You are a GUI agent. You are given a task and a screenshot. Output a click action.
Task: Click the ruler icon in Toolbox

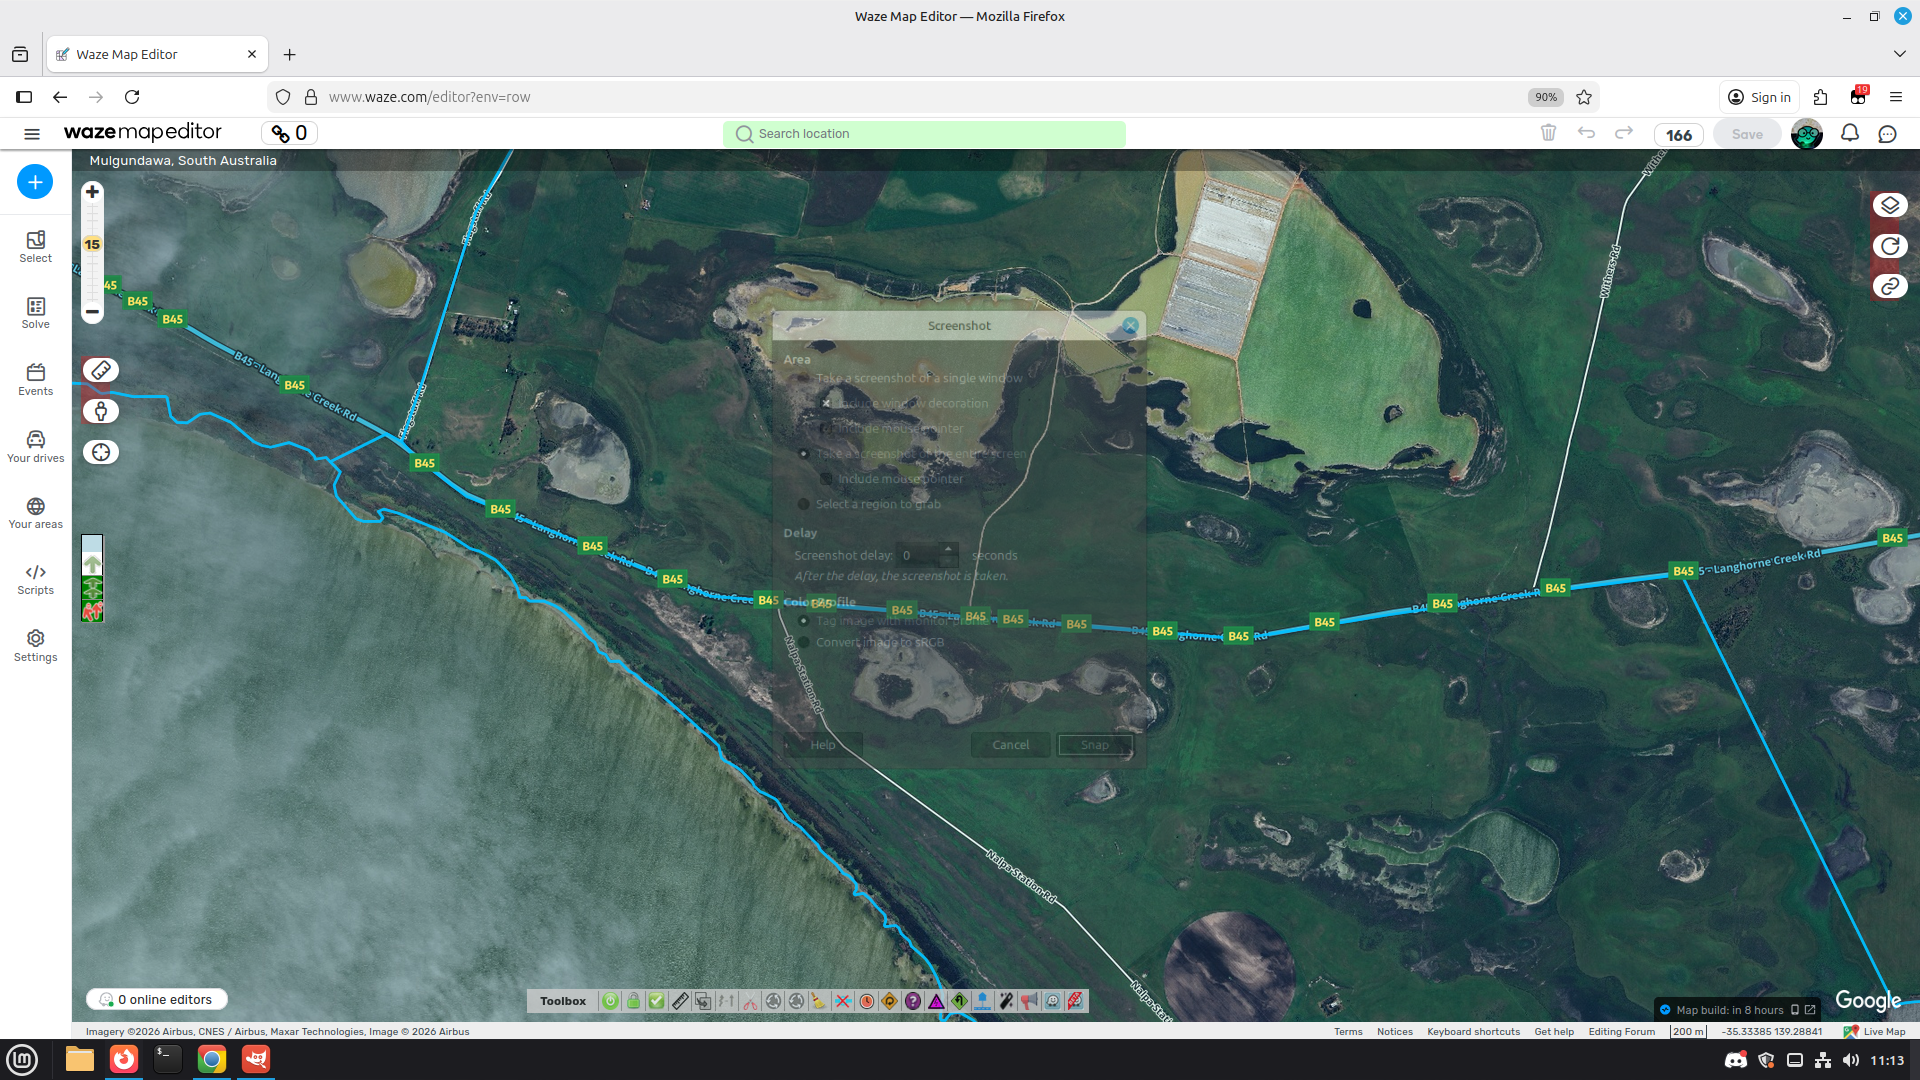tap(680, 1001)
